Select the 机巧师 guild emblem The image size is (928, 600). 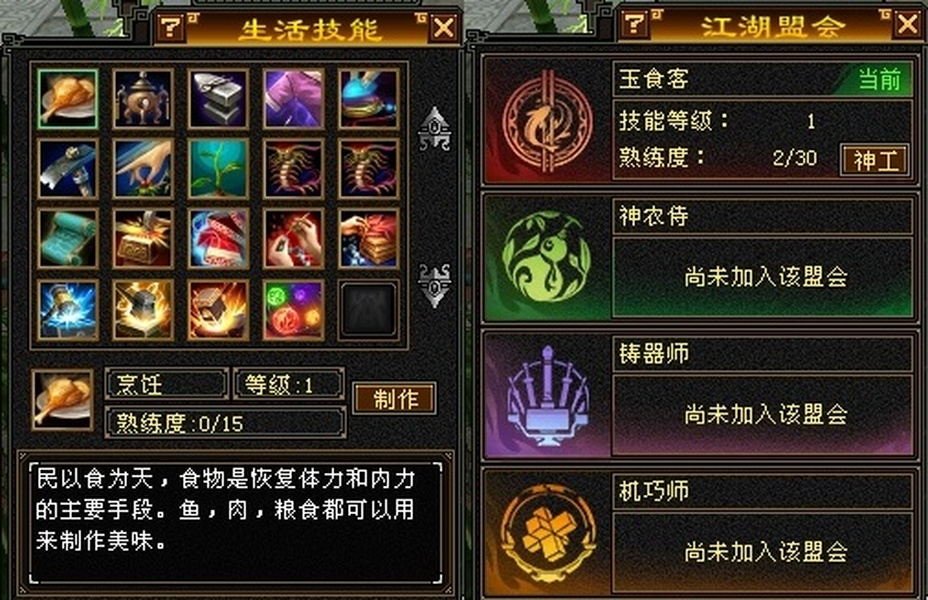click(x=547, y=533)
